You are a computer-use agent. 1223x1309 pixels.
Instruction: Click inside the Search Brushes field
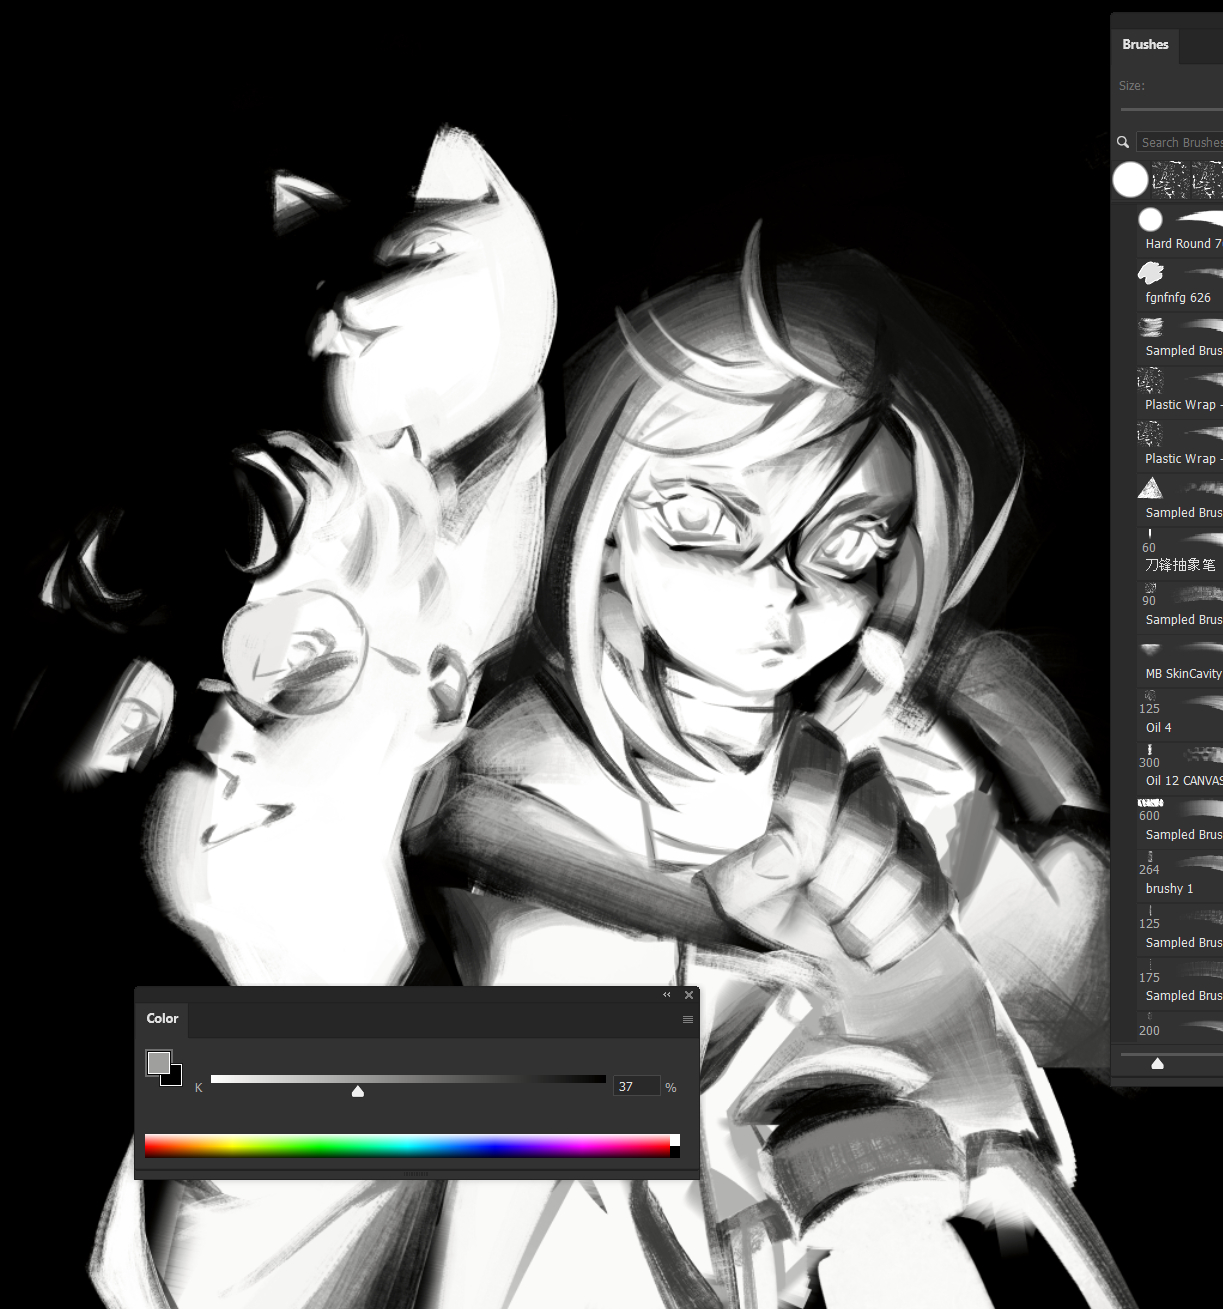[1180, 142]
